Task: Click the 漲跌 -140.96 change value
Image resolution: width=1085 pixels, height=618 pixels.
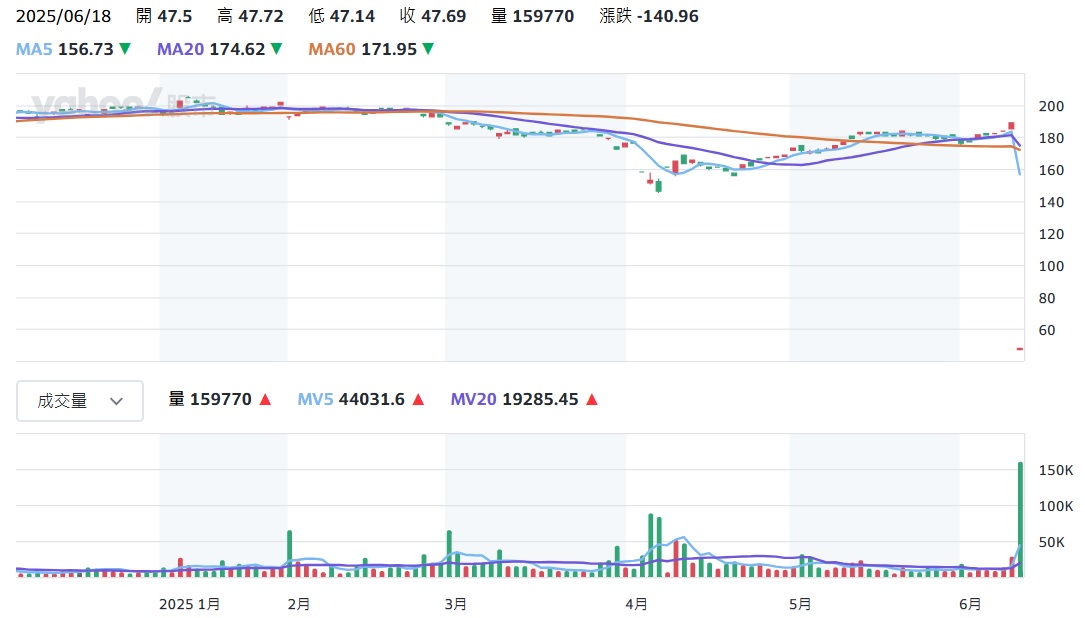Action: tap(649, 16)
